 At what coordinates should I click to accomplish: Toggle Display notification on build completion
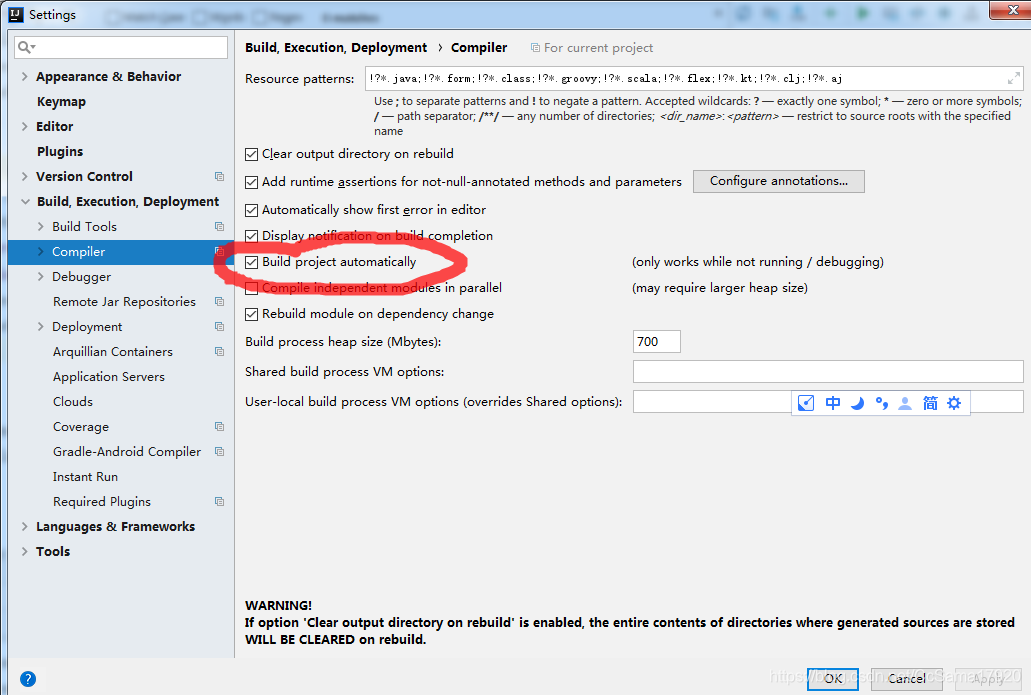[251, 236]
